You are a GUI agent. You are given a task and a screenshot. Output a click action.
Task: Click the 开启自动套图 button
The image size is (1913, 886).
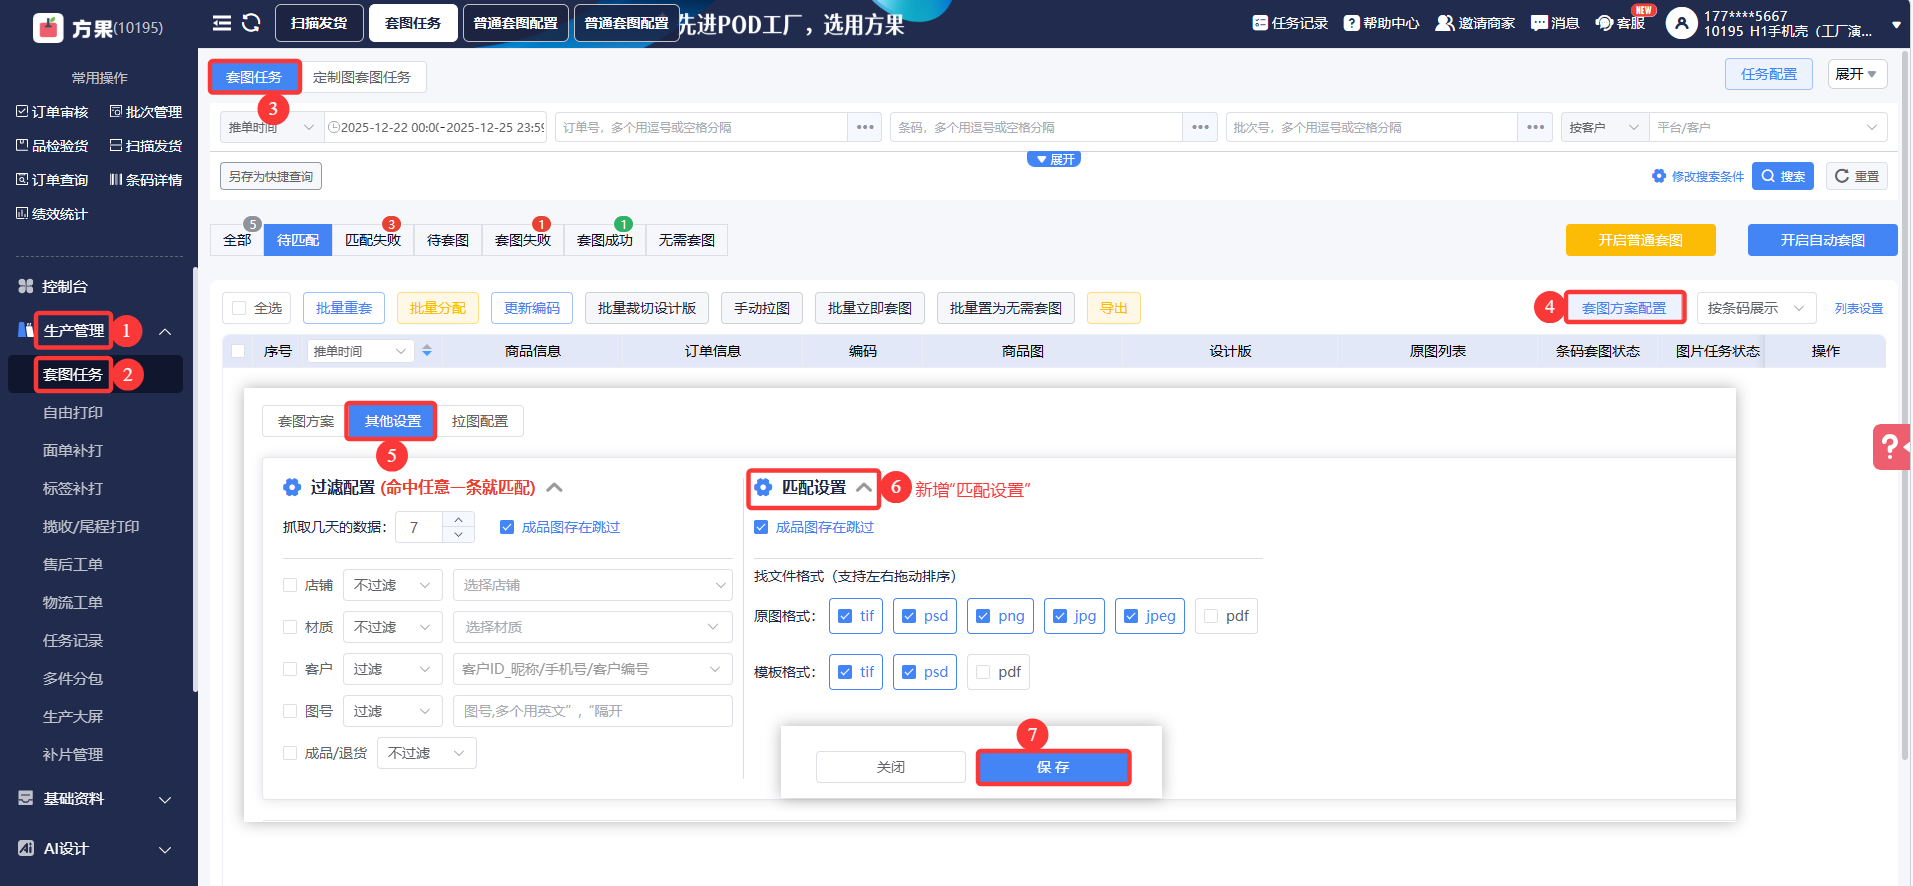1822,240
